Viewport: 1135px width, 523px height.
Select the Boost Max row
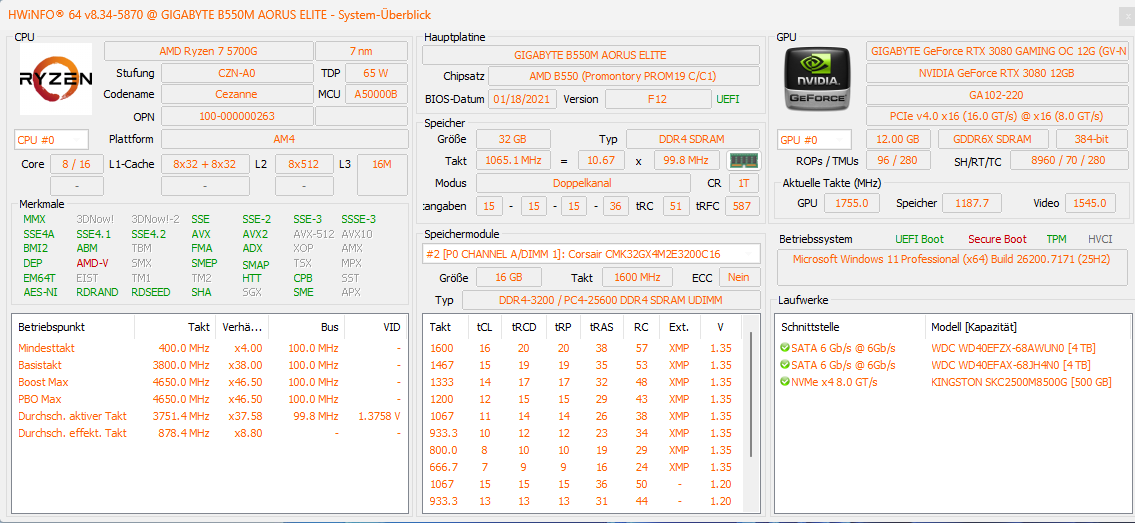tap(210, 382)
